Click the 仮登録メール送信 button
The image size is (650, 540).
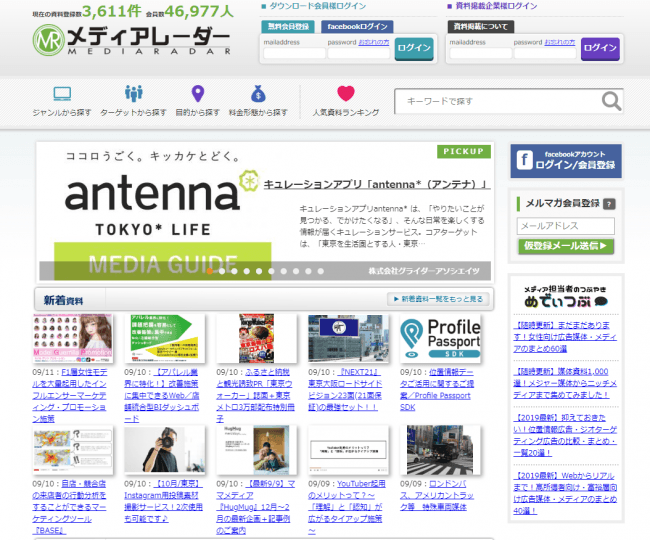(565, 246)
